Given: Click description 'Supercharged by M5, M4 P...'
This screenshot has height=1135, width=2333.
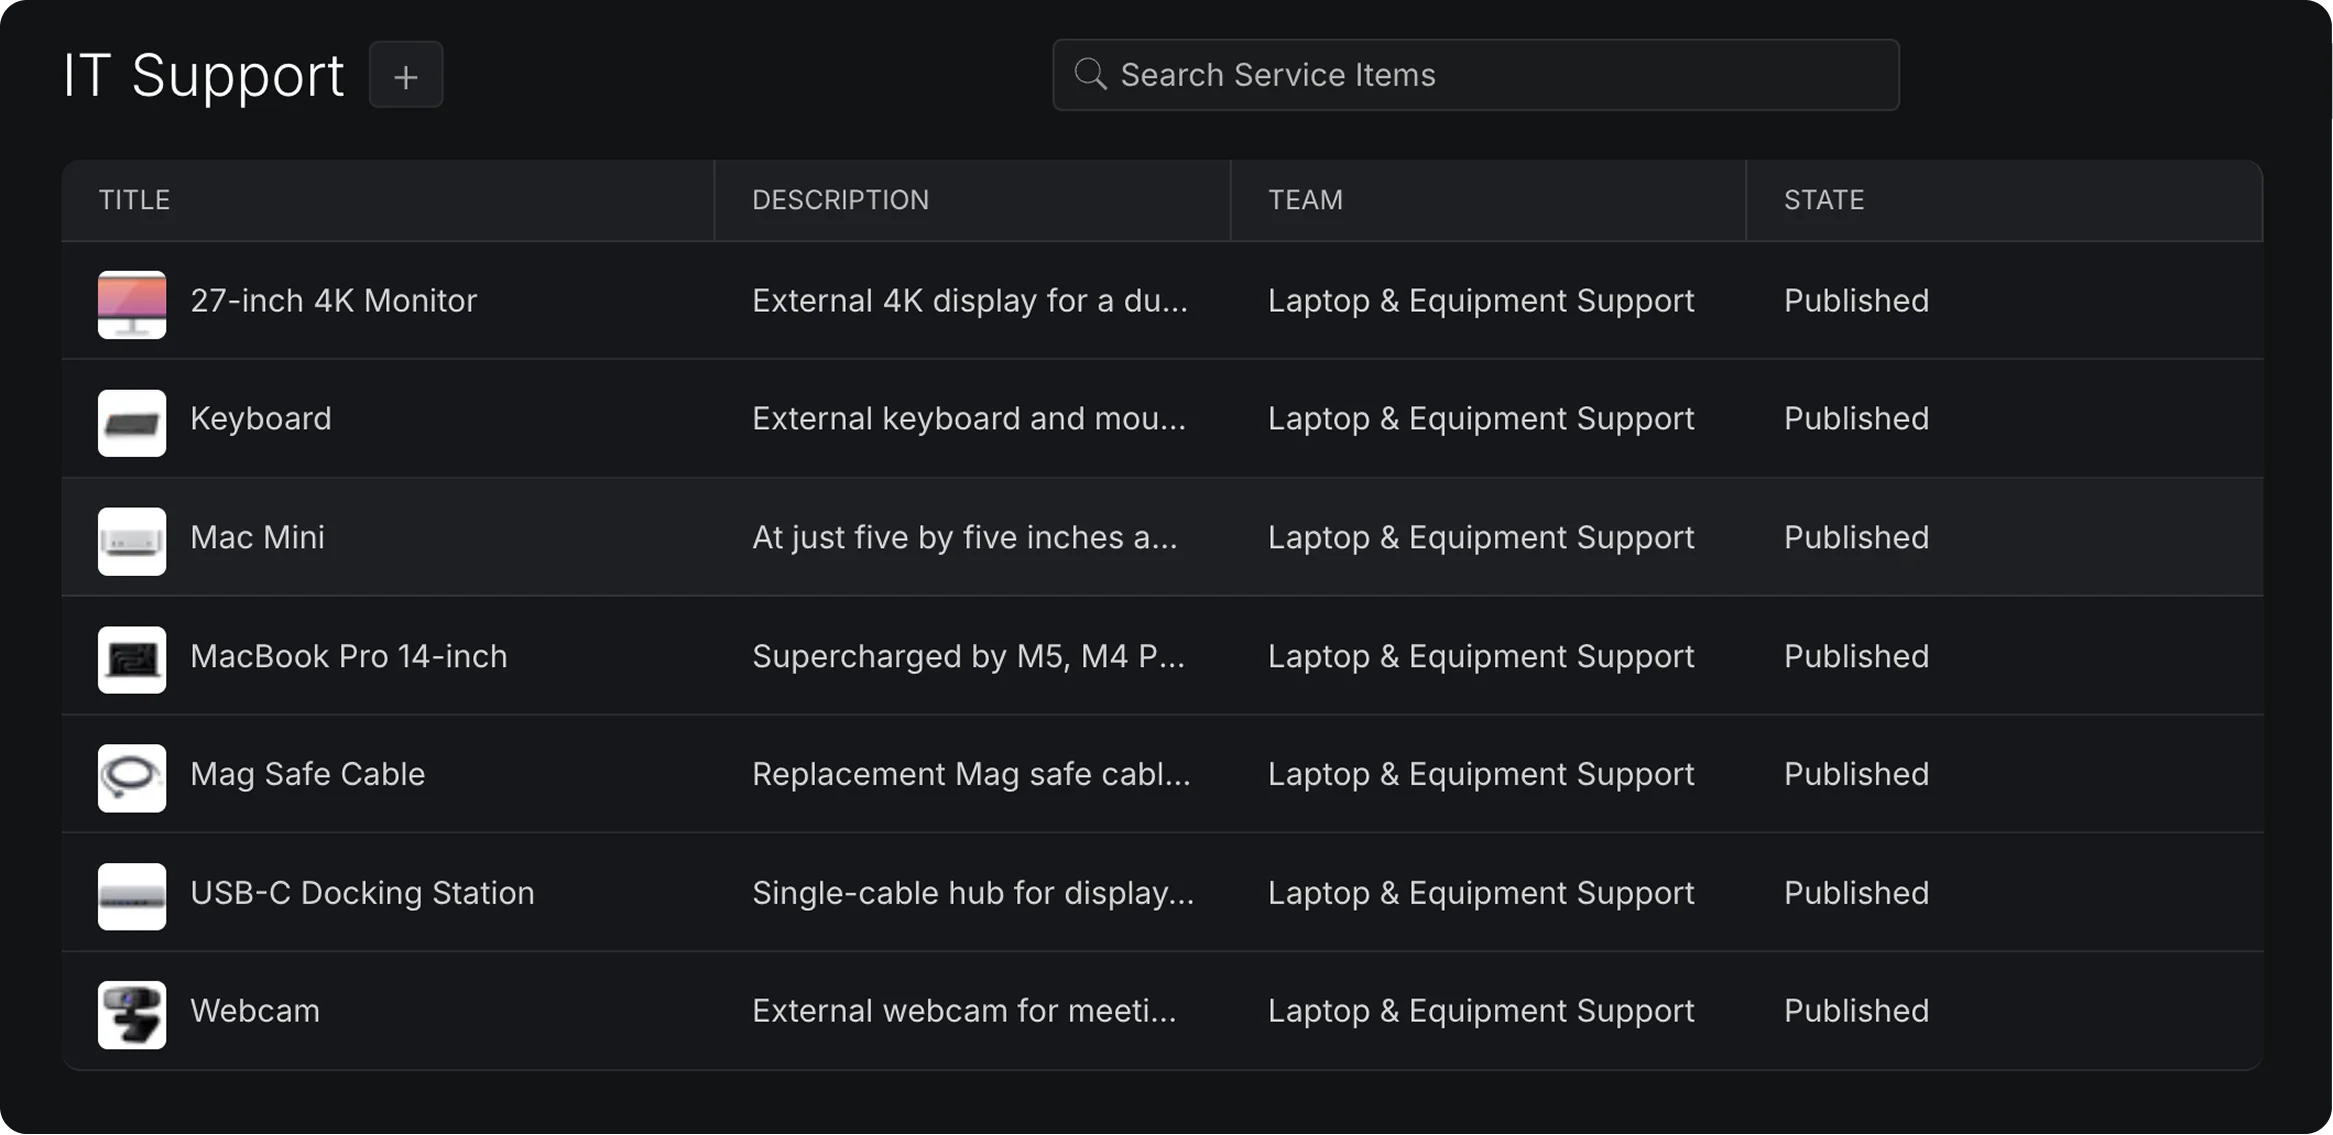Looking at the screenshot, I should tap(968, 657).
